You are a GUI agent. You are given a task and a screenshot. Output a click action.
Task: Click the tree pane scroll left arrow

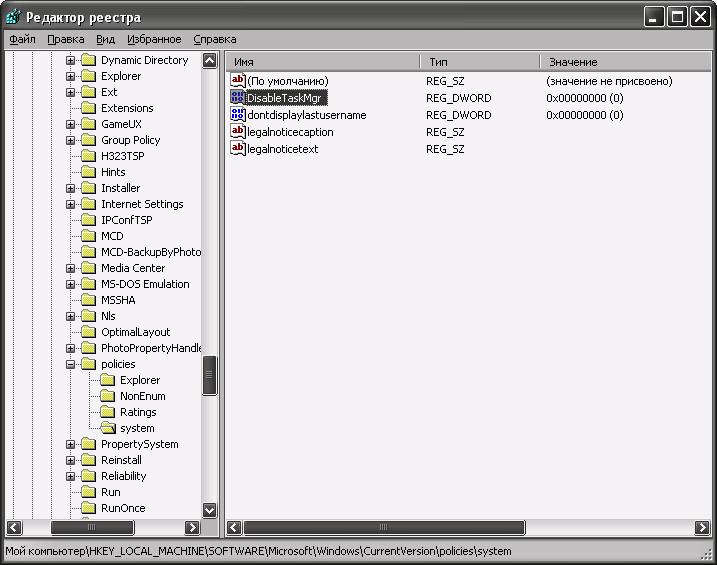point(14,528)
